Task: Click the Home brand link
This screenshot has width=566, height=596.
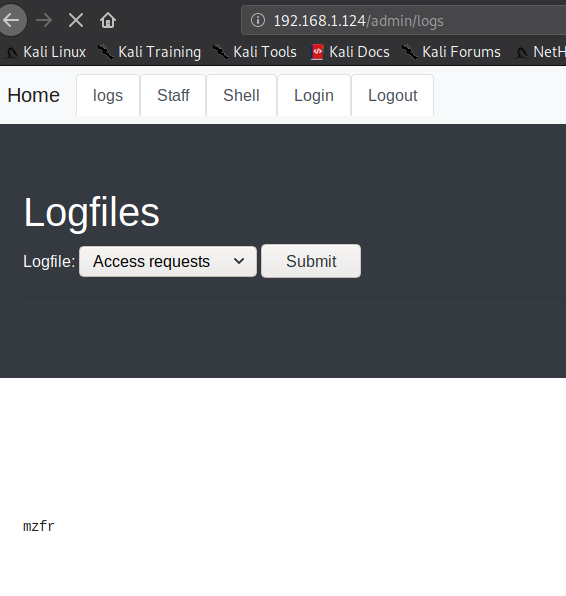Action: tap(33, 95)
